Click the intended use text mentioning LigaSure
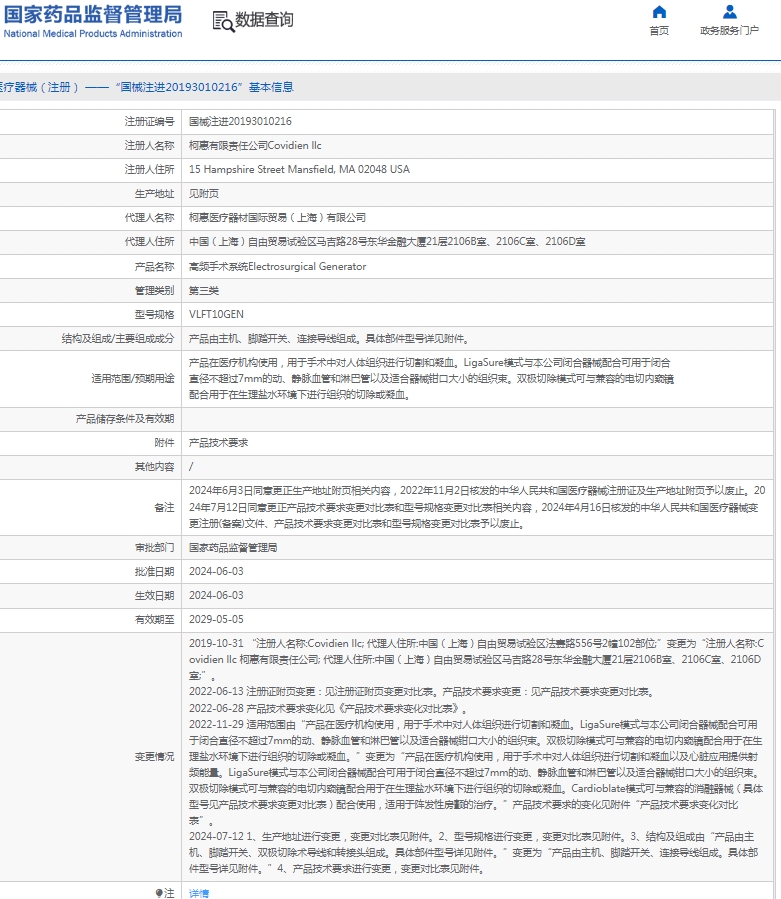Screen dimensions: 781x899 pyautogui.click(x=431, y=378)
